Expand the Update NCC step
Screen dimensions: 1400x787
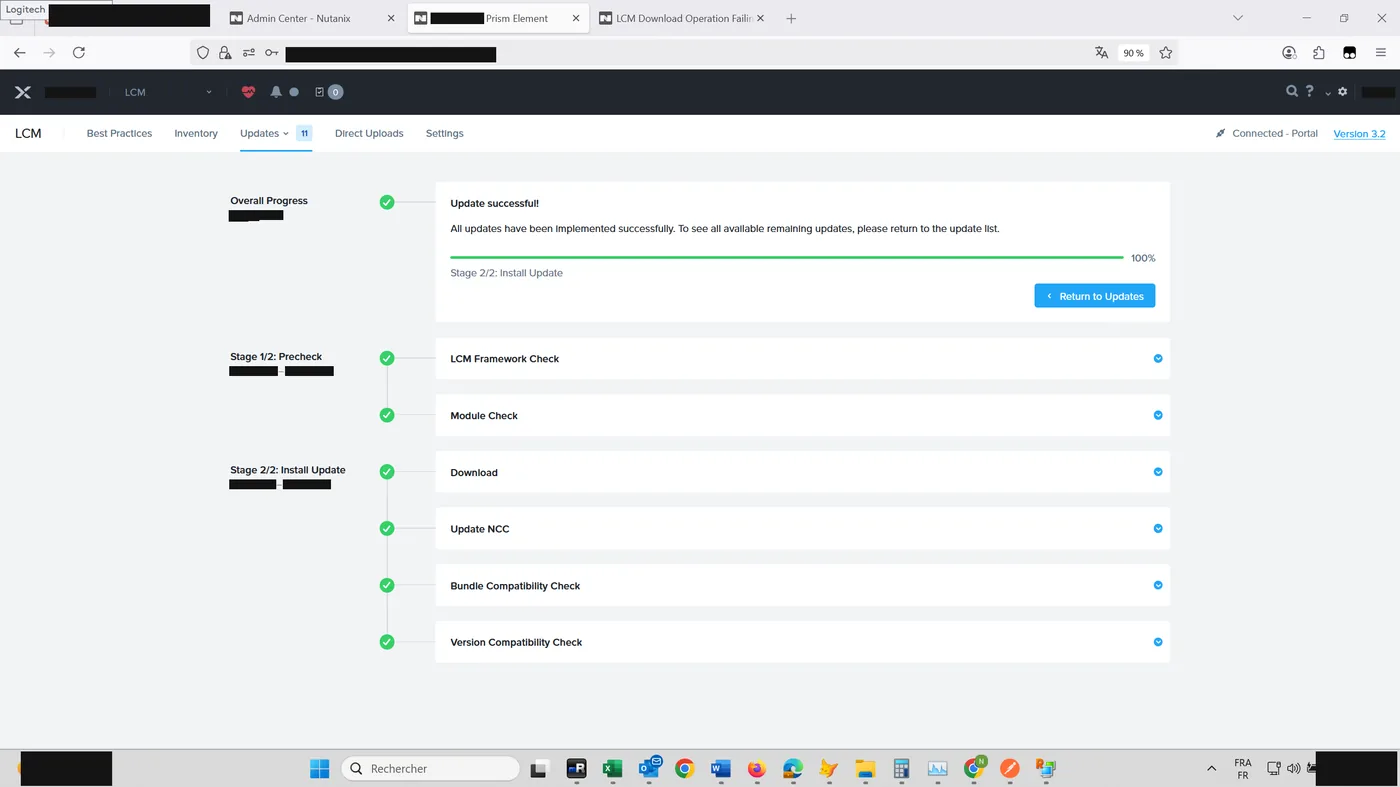click(x=802, y=529)
